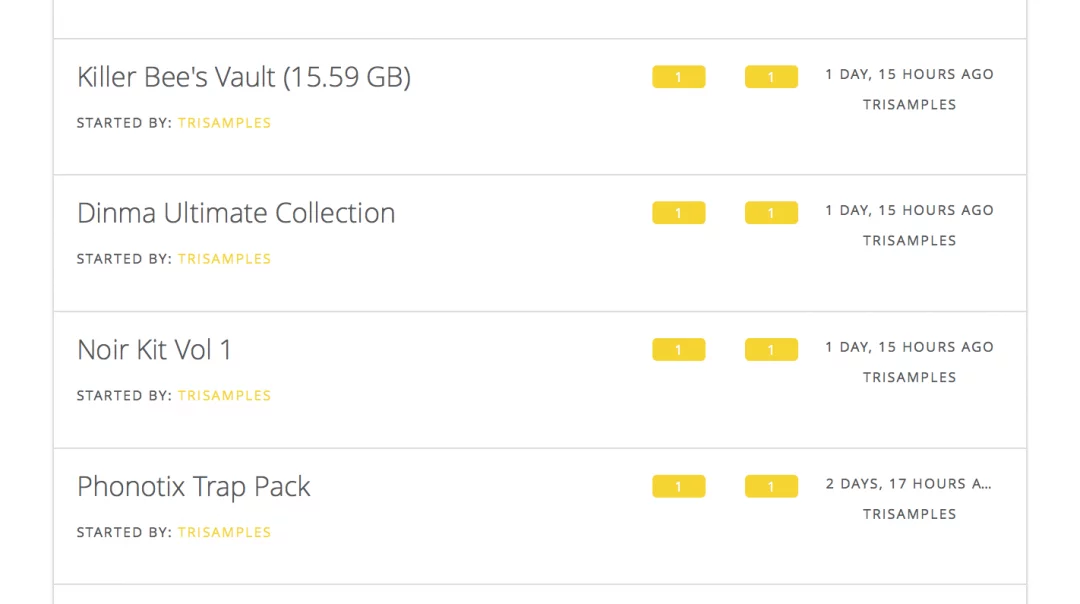Click second yellow count badge for Phonotix Trap Pack
Viewport: 1080px width, 604px height.
tap(771, 486)
